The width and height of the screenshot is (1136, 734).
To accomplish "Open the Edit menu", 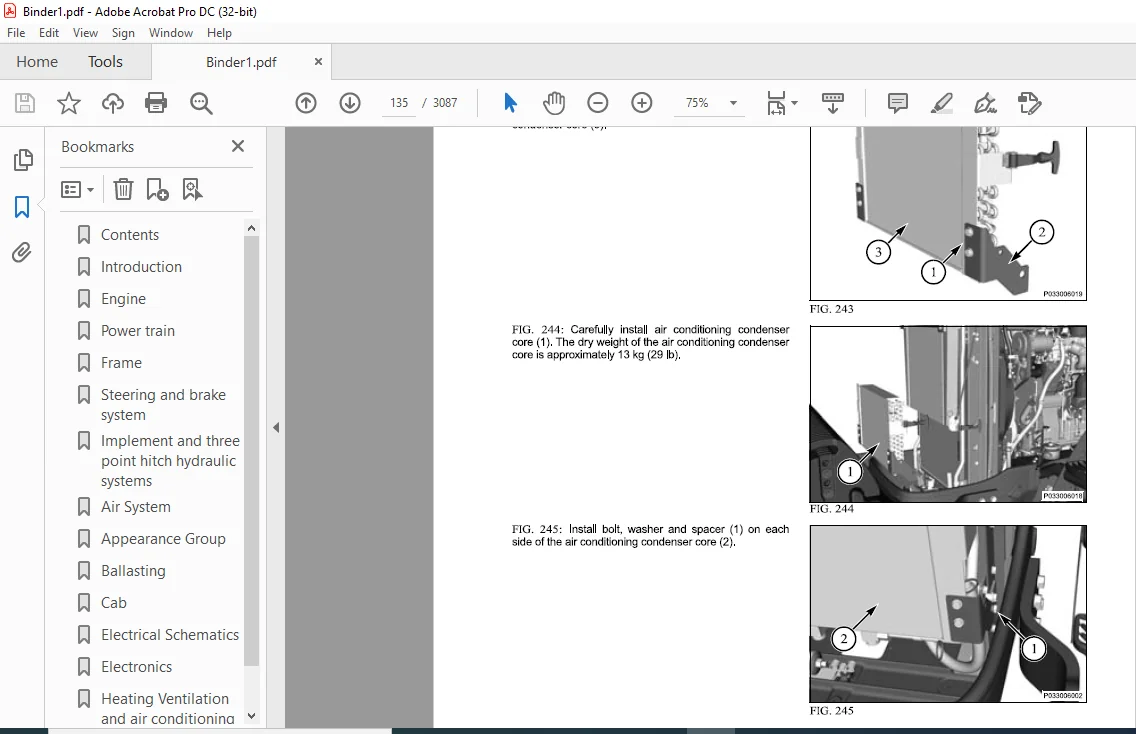I will 49,33.
